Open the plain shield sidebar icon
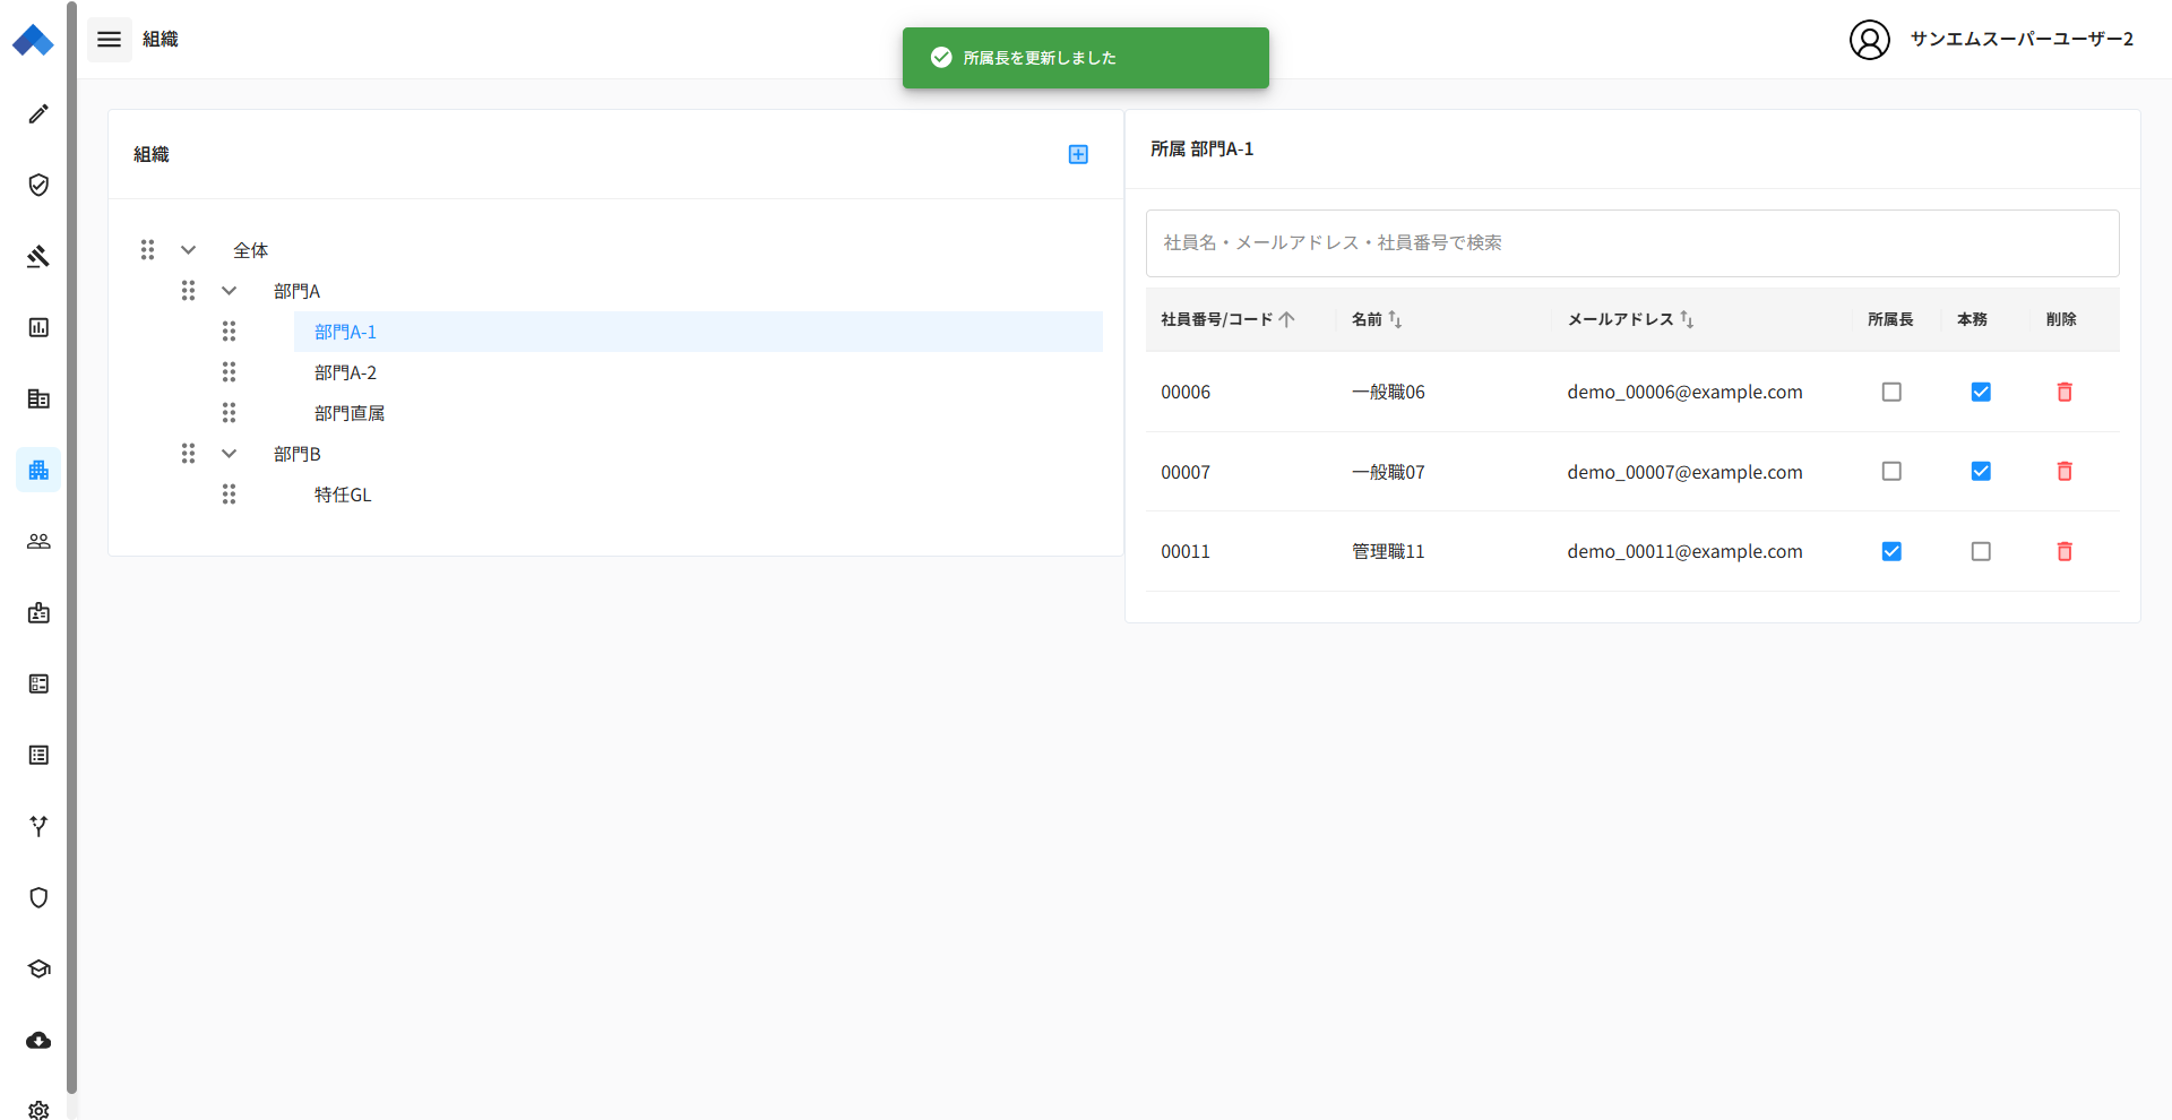This screenshot has width=2172, height=1120. [x=38, y=897]
